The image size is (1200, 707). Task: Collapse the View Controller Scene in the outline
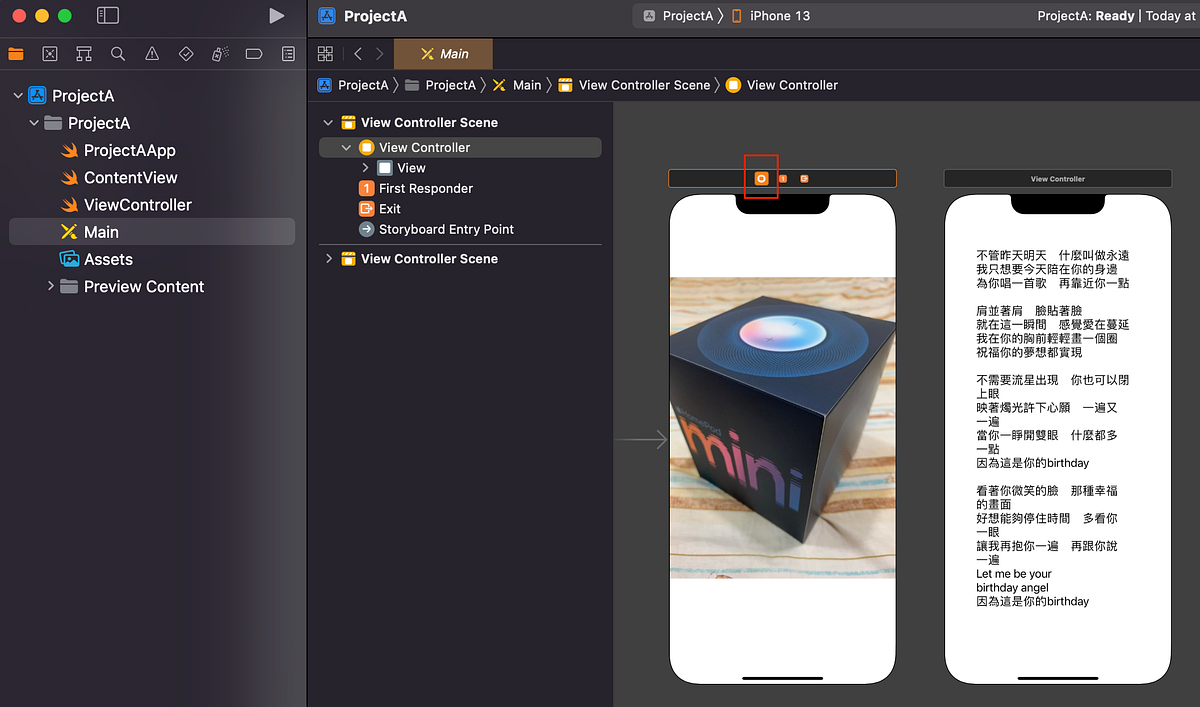click(x=328, y=122)
